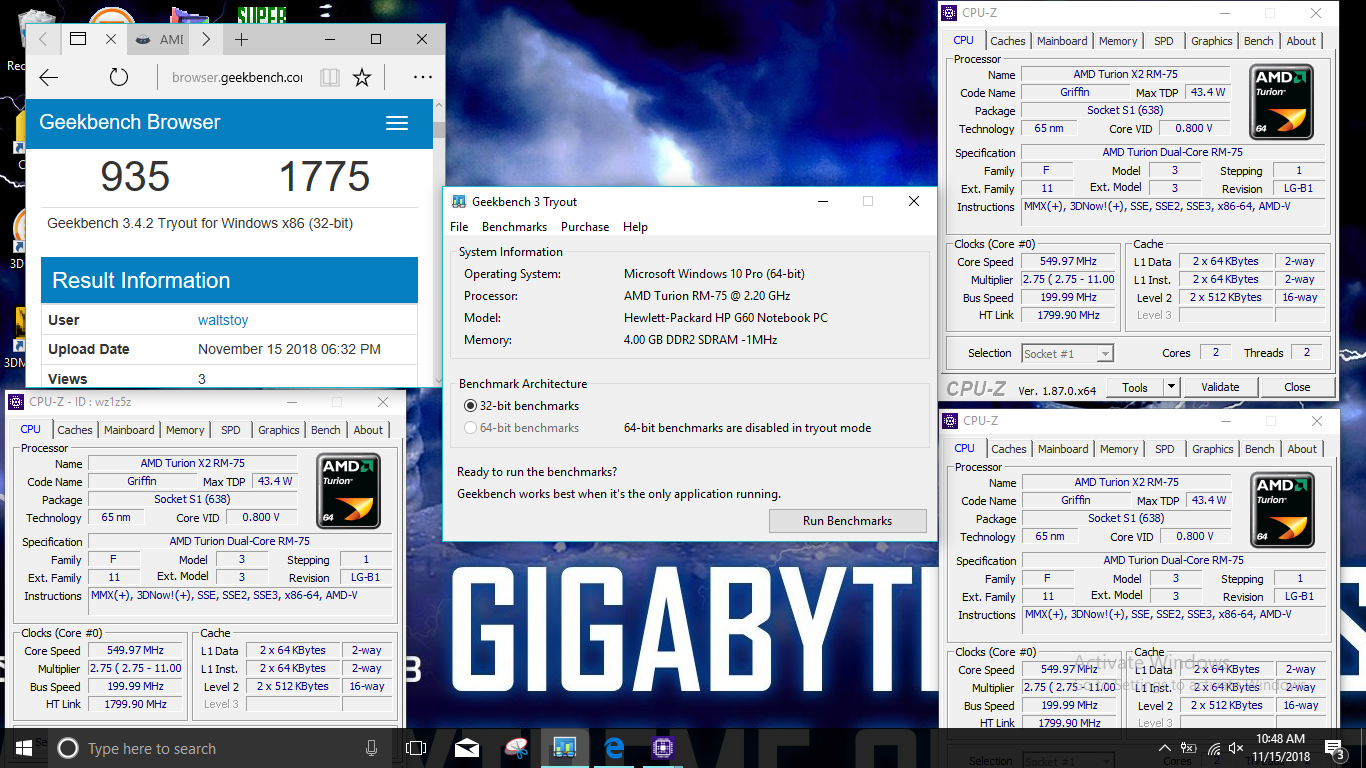Screen dimensions: 1366x768
Task: Open Caches tab in CPU-Z wz1z5z window
Action: click(x=75, y=430)
